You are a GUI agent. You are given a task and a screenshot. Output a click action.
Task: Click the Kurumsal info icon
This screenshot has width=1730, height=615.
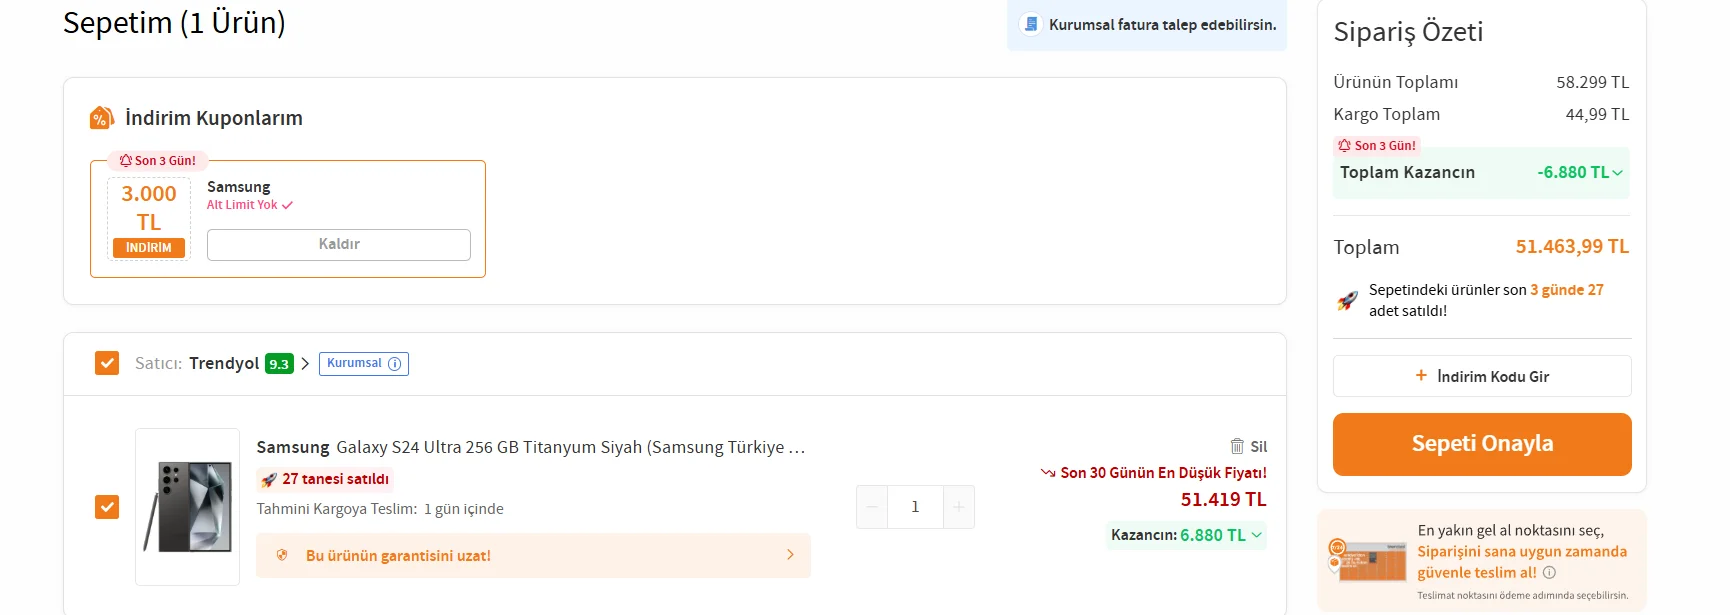click(x=395, y=364)
